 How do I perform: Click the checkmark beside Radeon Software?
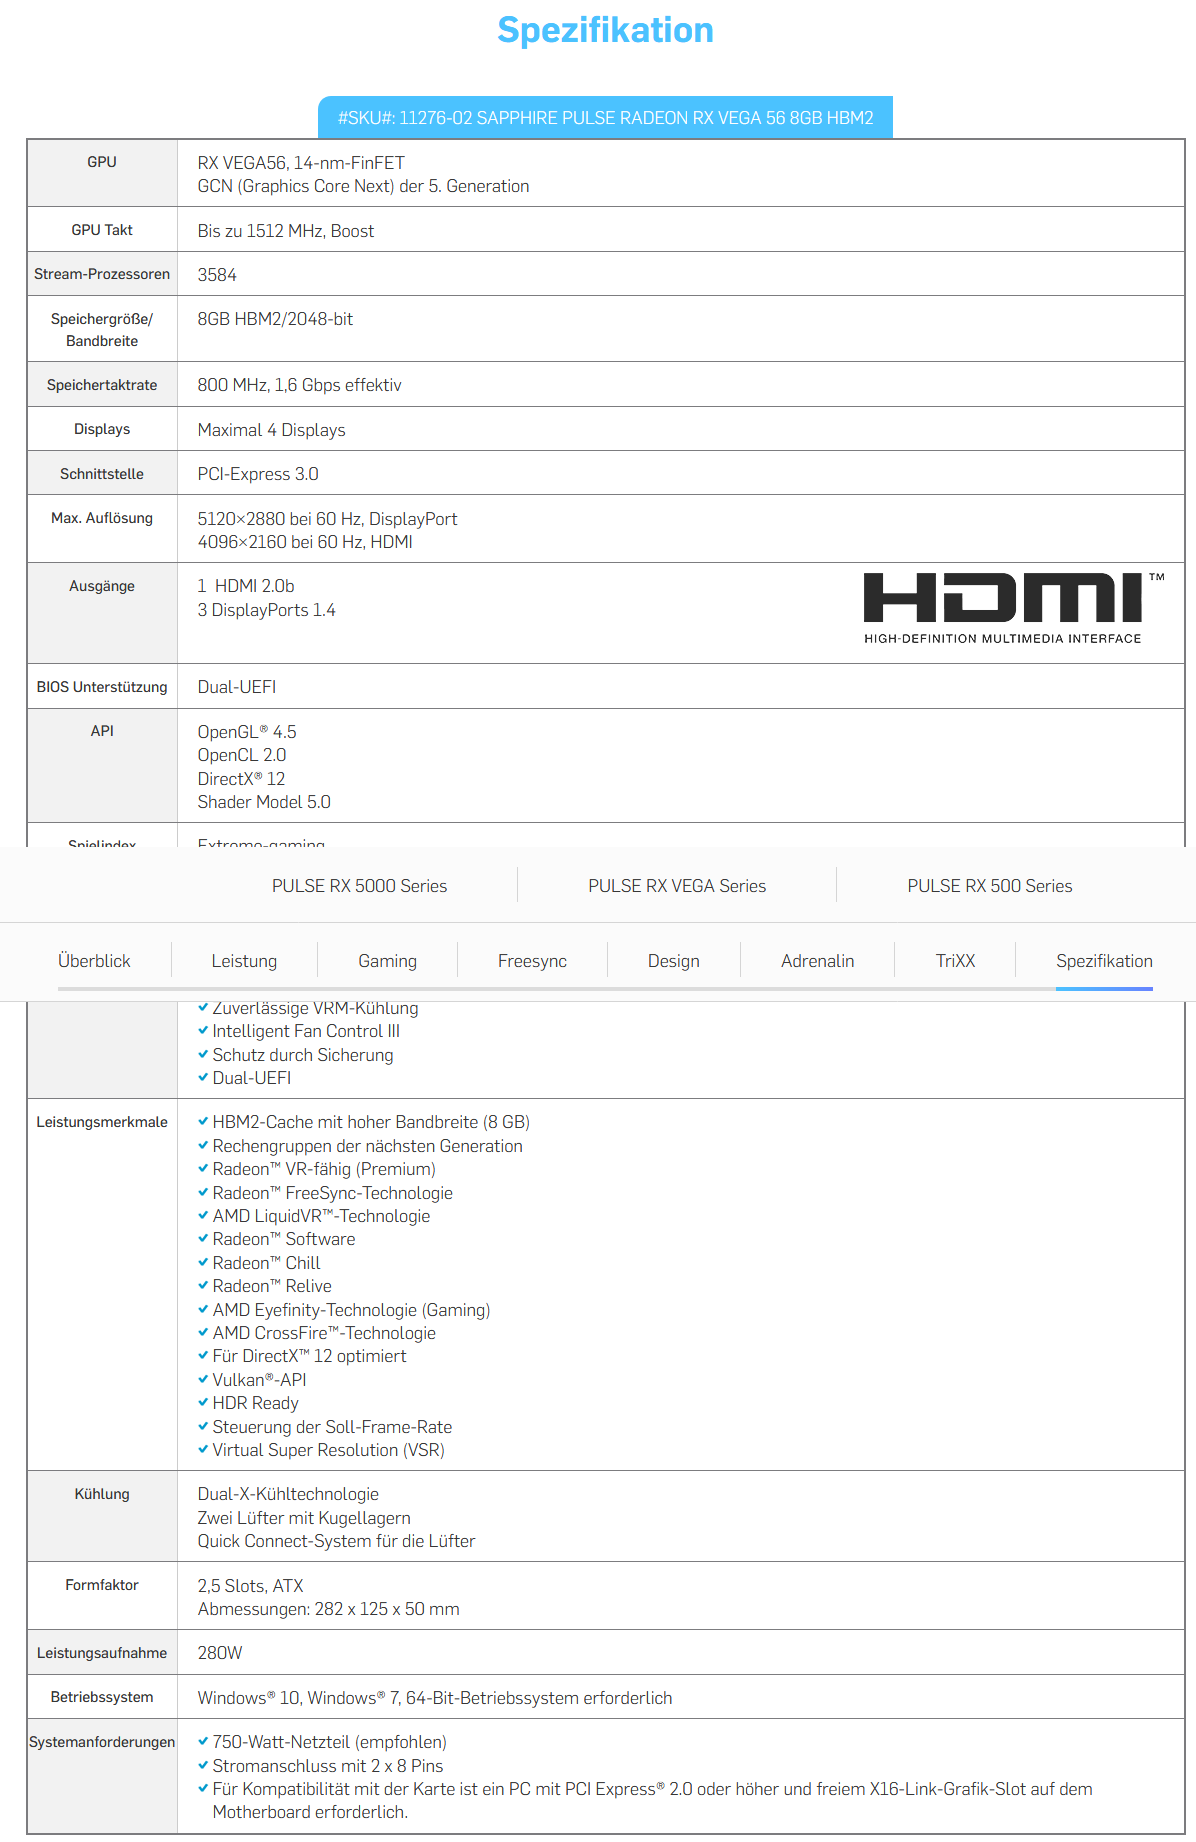coord(203,1239)
